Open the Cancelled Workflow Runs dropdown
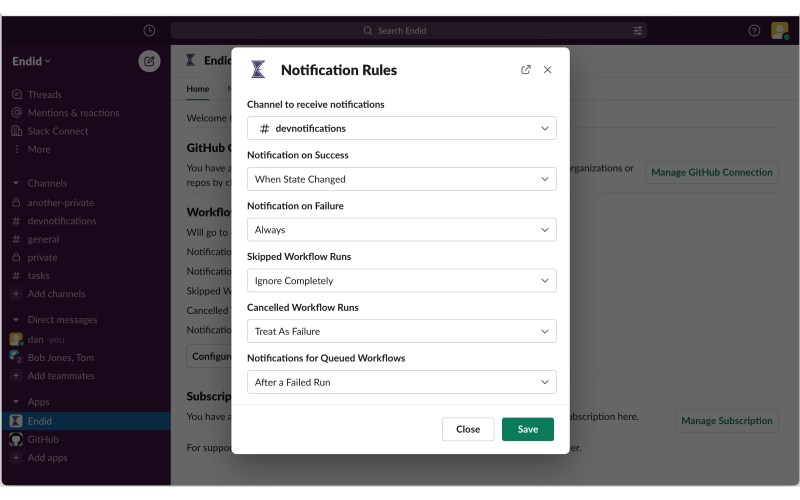The width and height of the screenshot is (800, 500). point(402,332)
